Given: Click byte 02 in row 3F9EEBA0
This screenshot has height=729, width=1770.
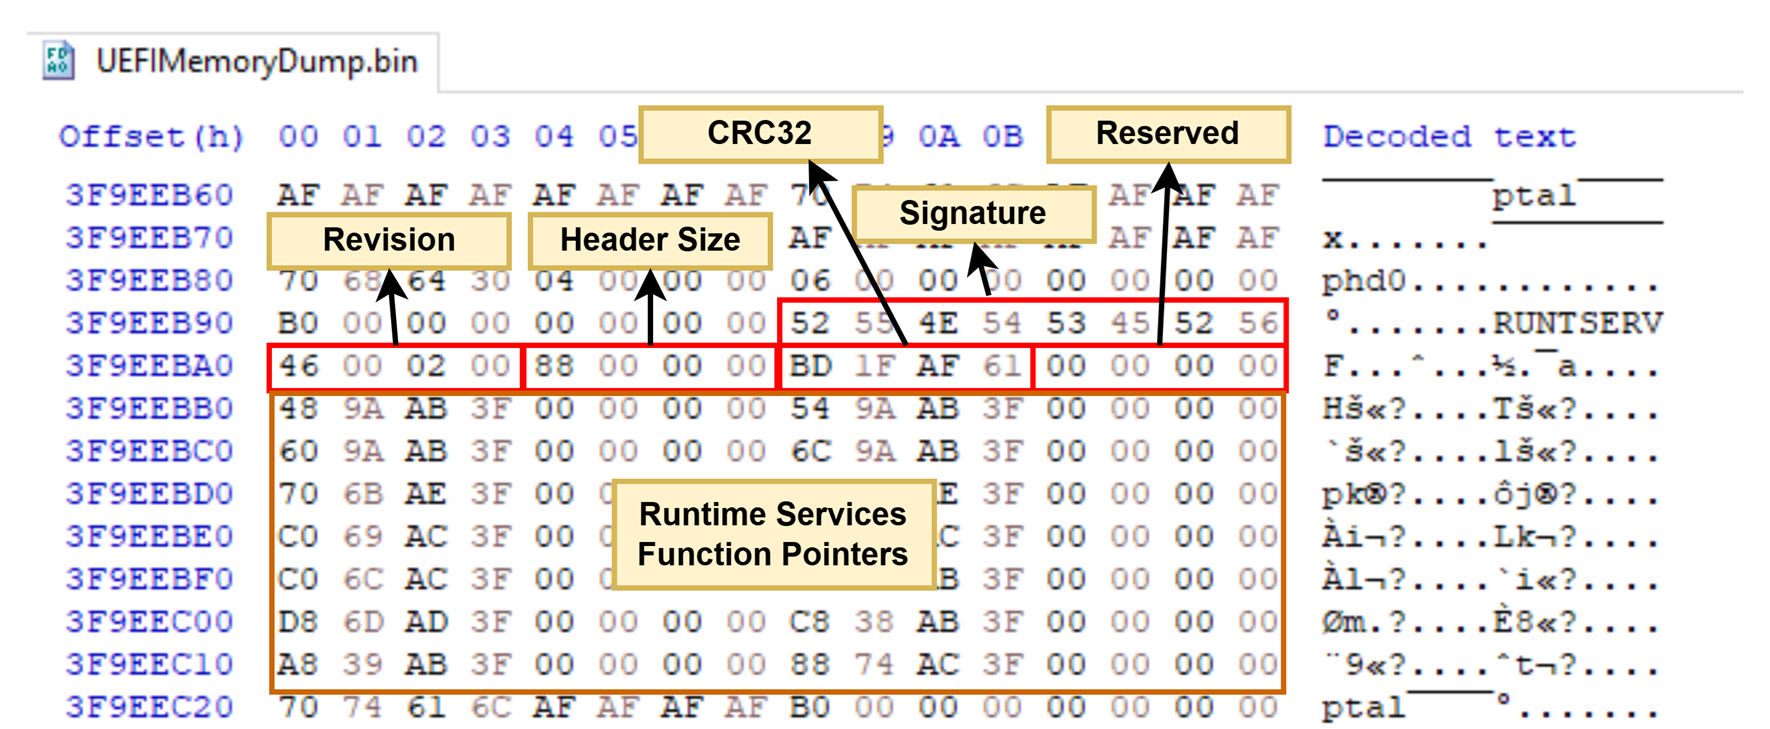Looking at the screenshot, I should pos(426,366).
